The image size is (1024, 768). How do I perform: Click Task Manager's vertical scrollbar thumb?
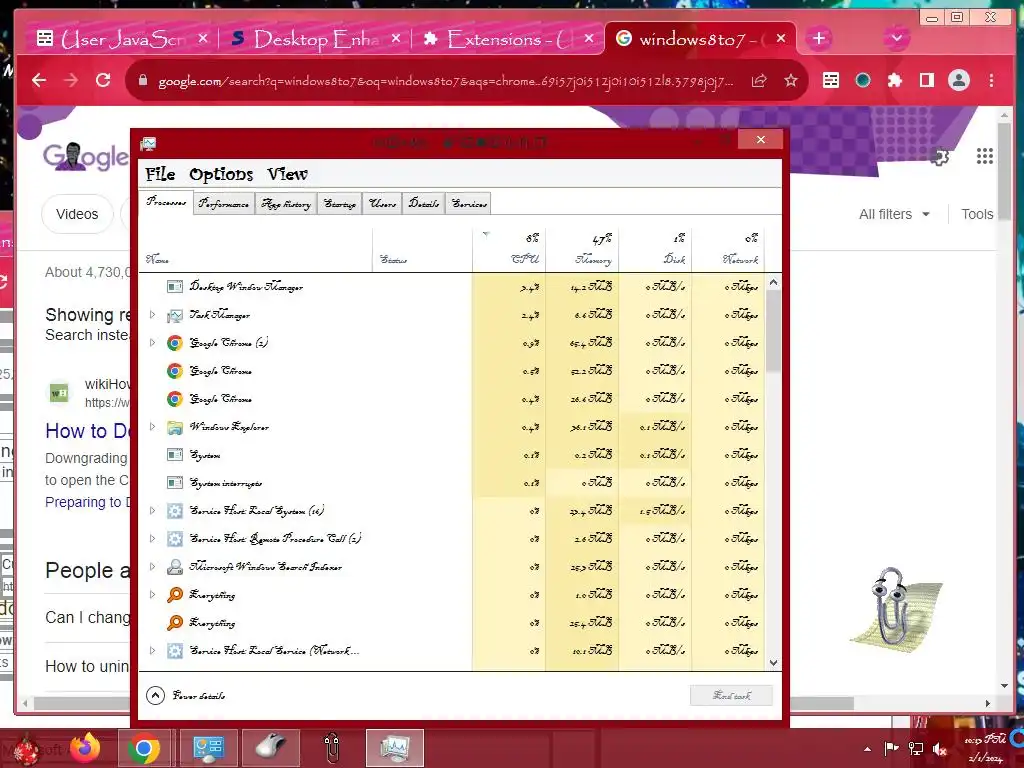(773, 332)
